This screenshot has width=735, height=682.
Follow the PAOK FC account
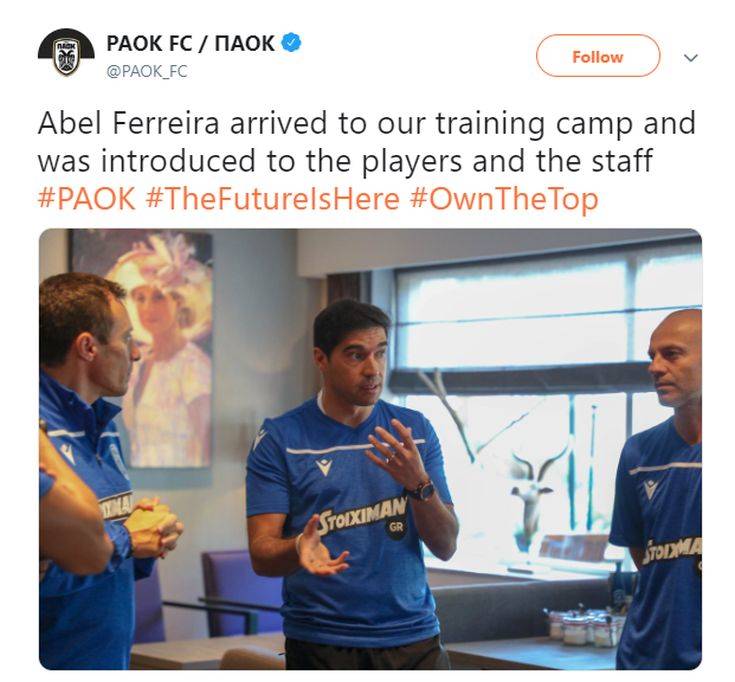[x=598, y=56]
